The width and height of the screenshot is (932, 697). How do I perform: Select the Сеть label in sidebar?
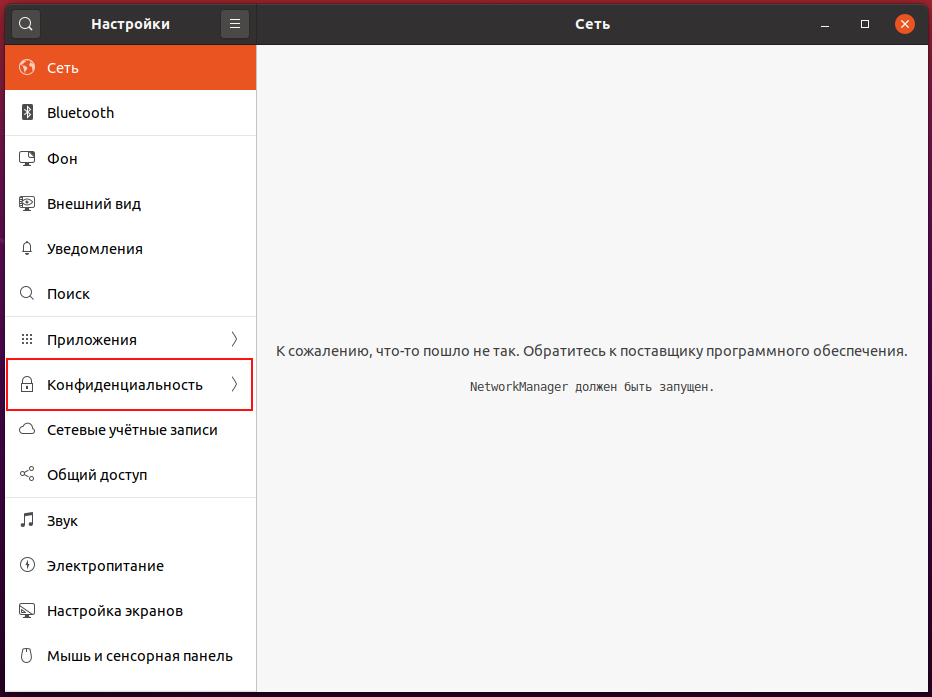tap(63, 68)
